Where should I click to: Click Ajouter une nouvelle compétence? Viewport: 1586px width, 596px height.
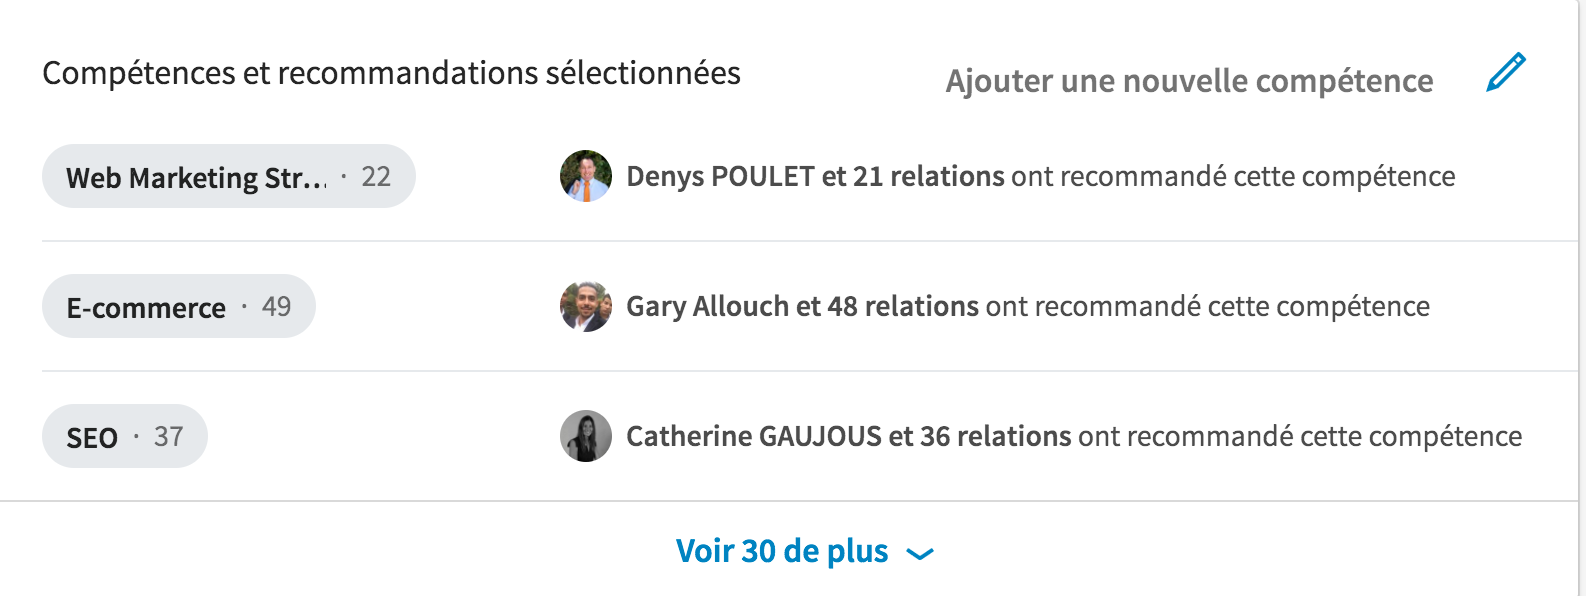(1190, 81)
